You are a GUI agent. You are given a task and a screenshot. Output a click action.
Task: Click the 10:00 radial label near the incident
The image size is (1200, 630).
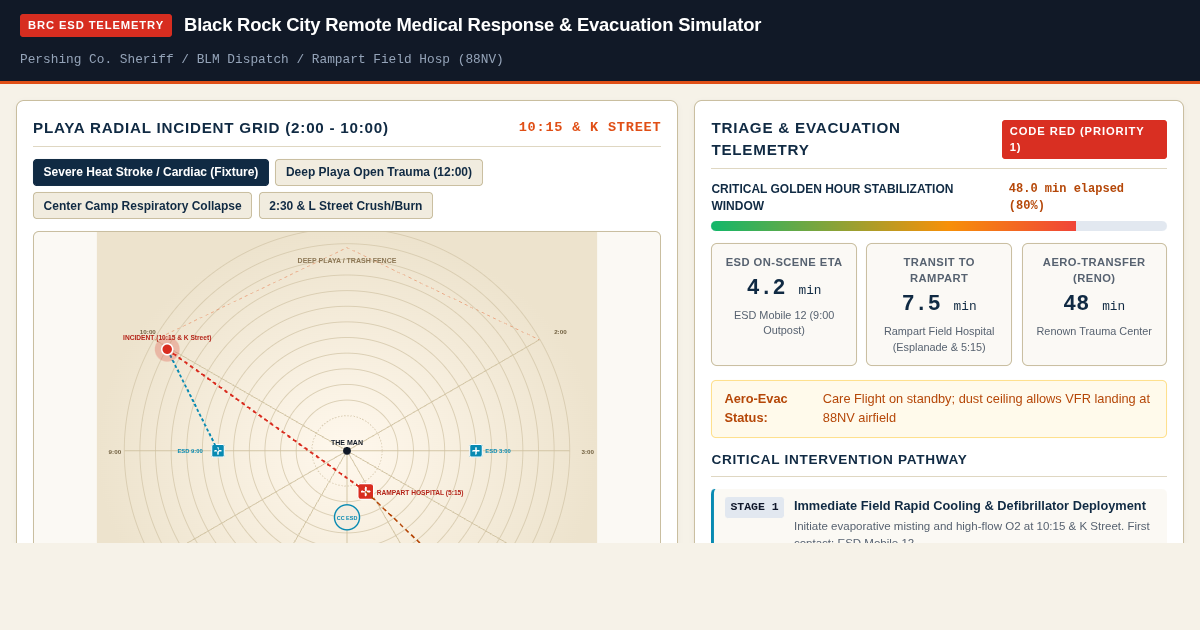[147, 332]
